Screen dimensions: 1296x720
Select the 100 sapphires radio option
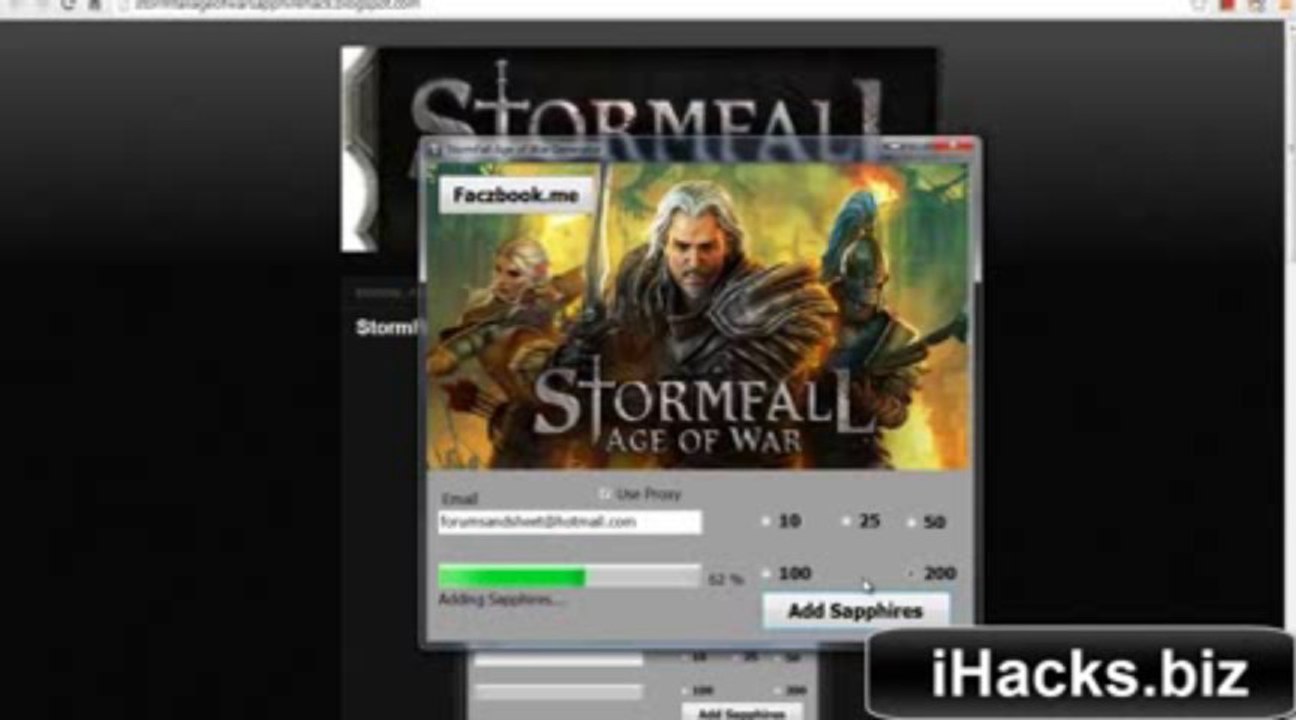766,574
